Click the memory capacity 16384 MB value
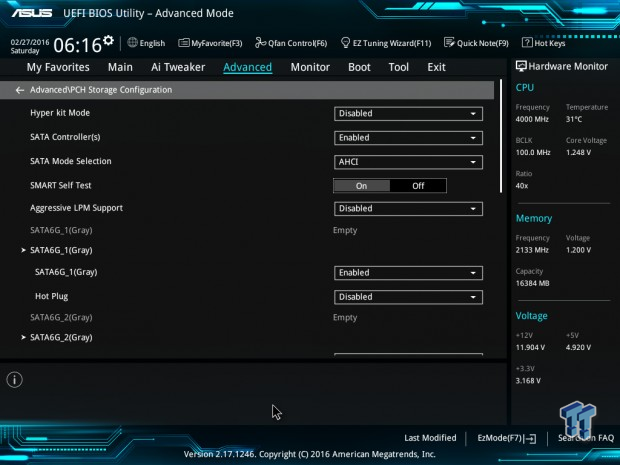This screenshot has width=620, height=465. [x=532, y=283]
